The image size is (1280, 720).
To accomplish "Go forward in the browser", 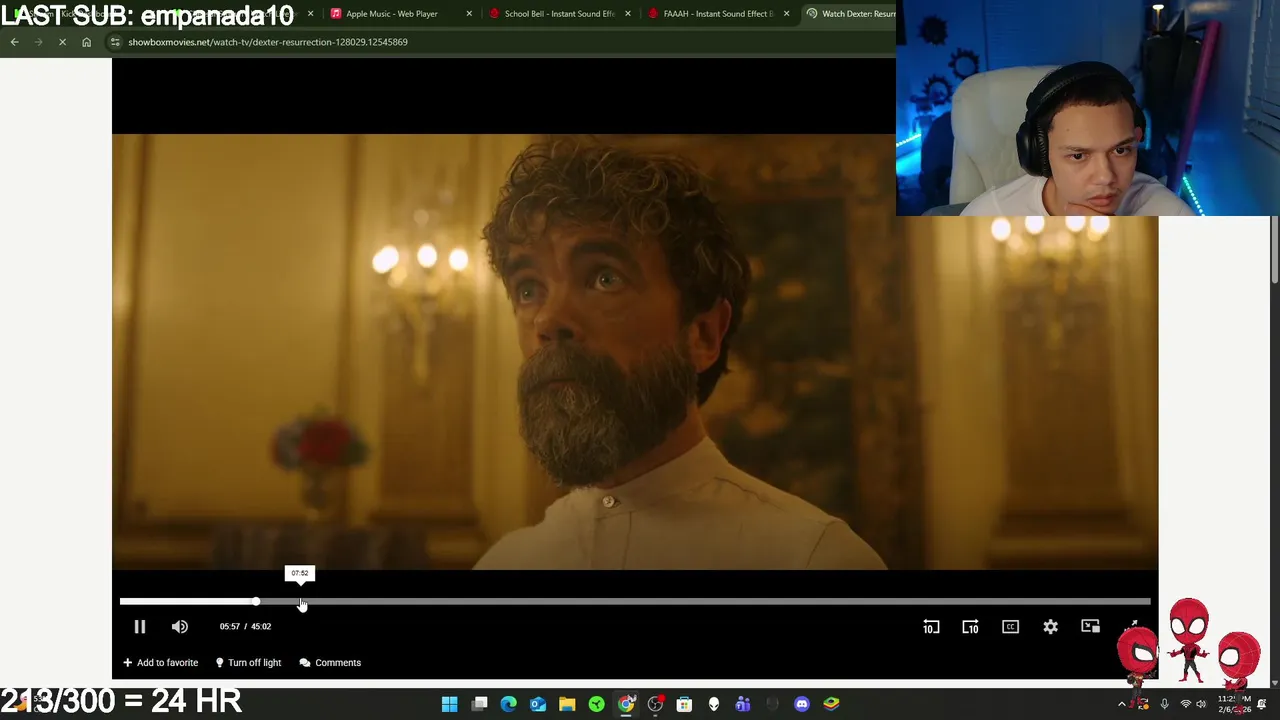I will (x=38, y=42).
